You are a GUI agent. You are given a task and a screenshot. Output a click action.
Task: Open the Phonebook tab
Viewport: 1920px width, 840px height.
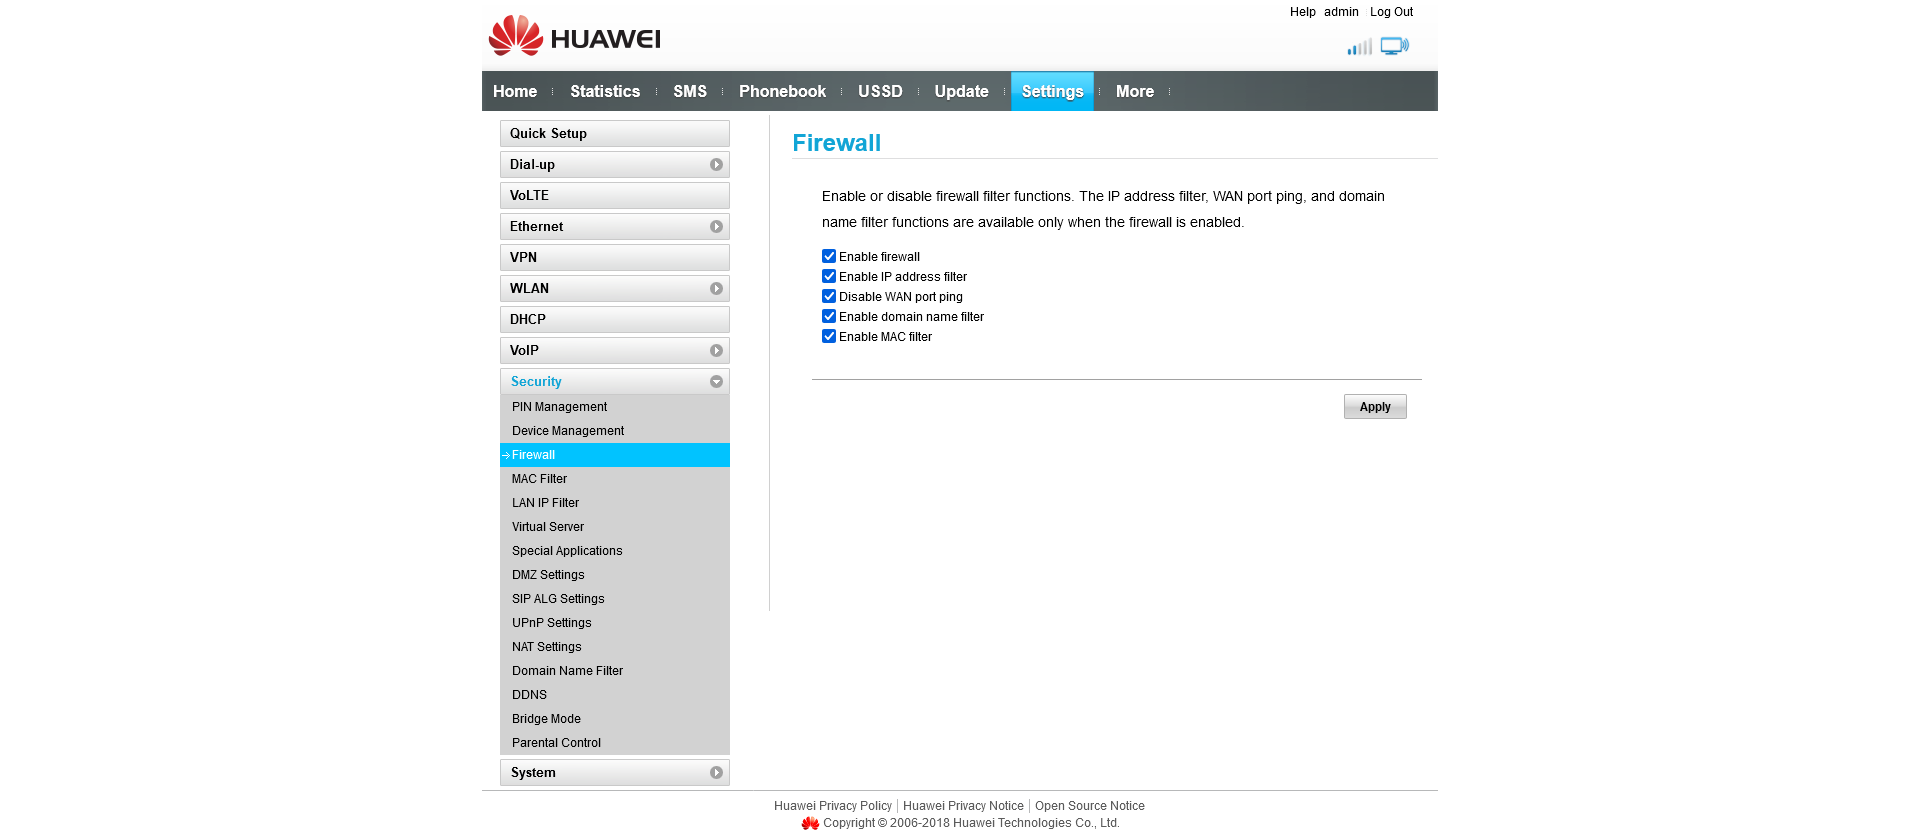782,91
